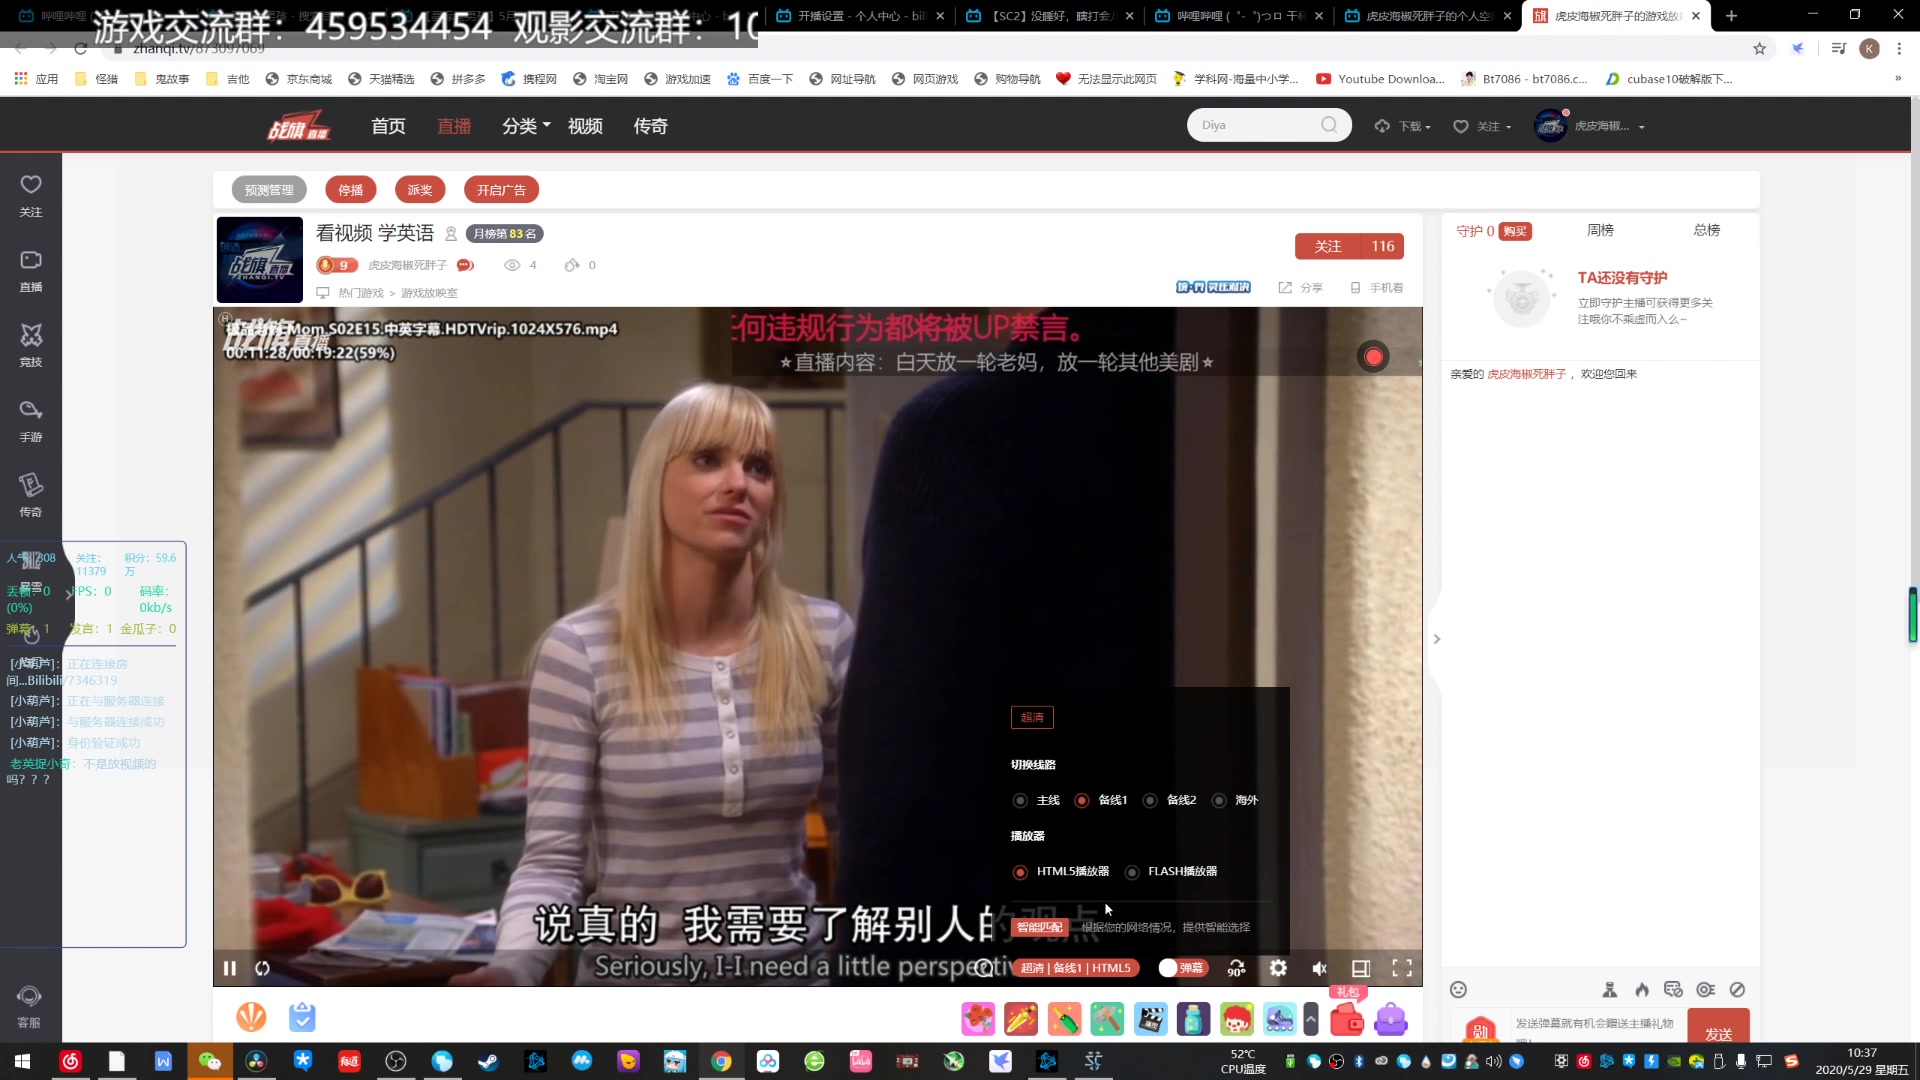The image size is (1920, 1080).
Task: Click the 购买 guardian purchase button
Action: coord(1515,231)
